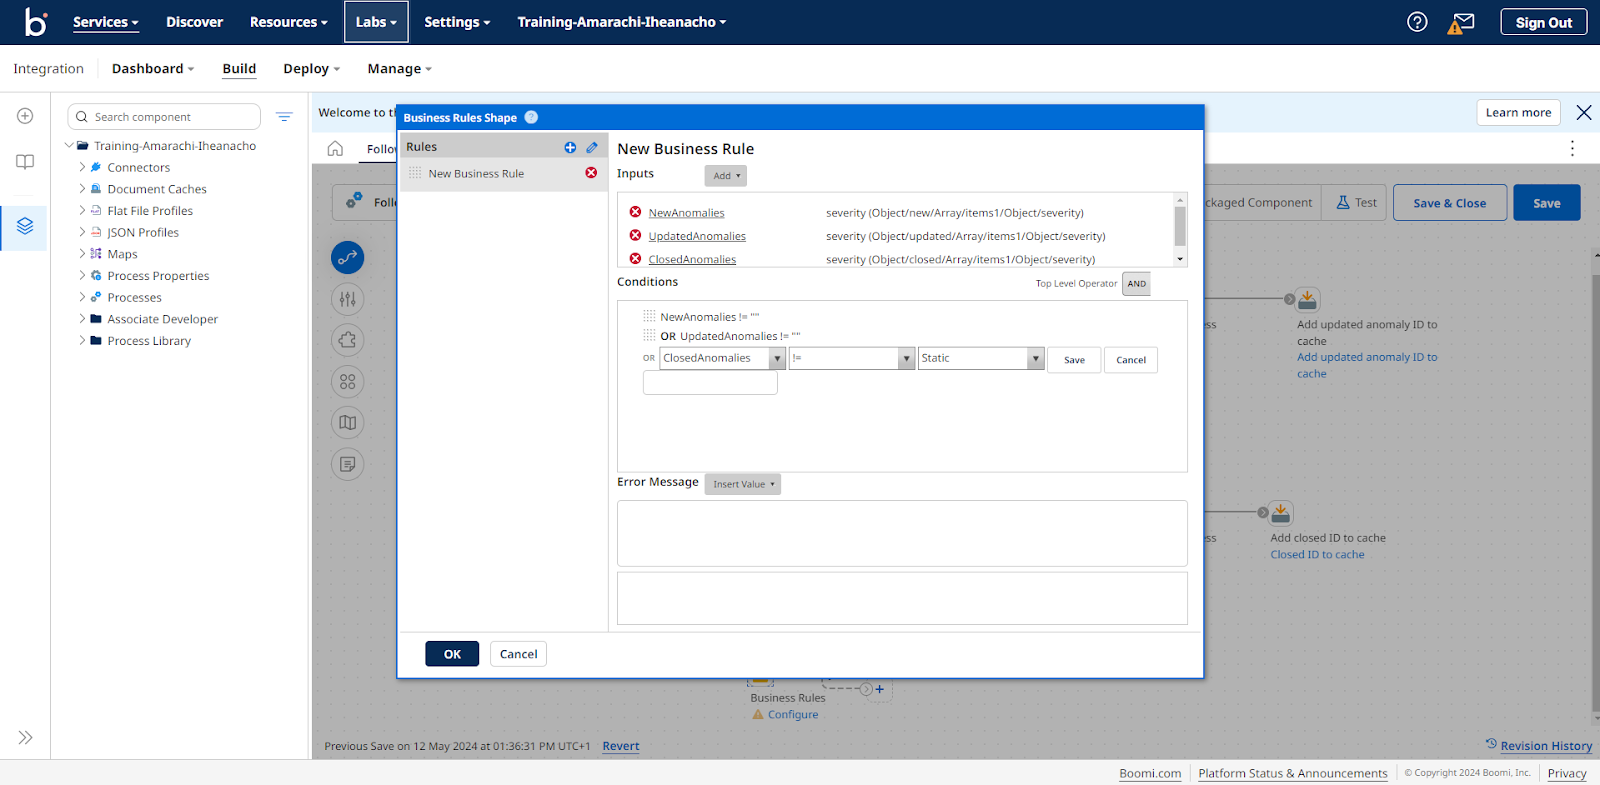Cancel the condition being edited
The height and width of the screenshot is (785, 1600).
[x=1131, y=360]
